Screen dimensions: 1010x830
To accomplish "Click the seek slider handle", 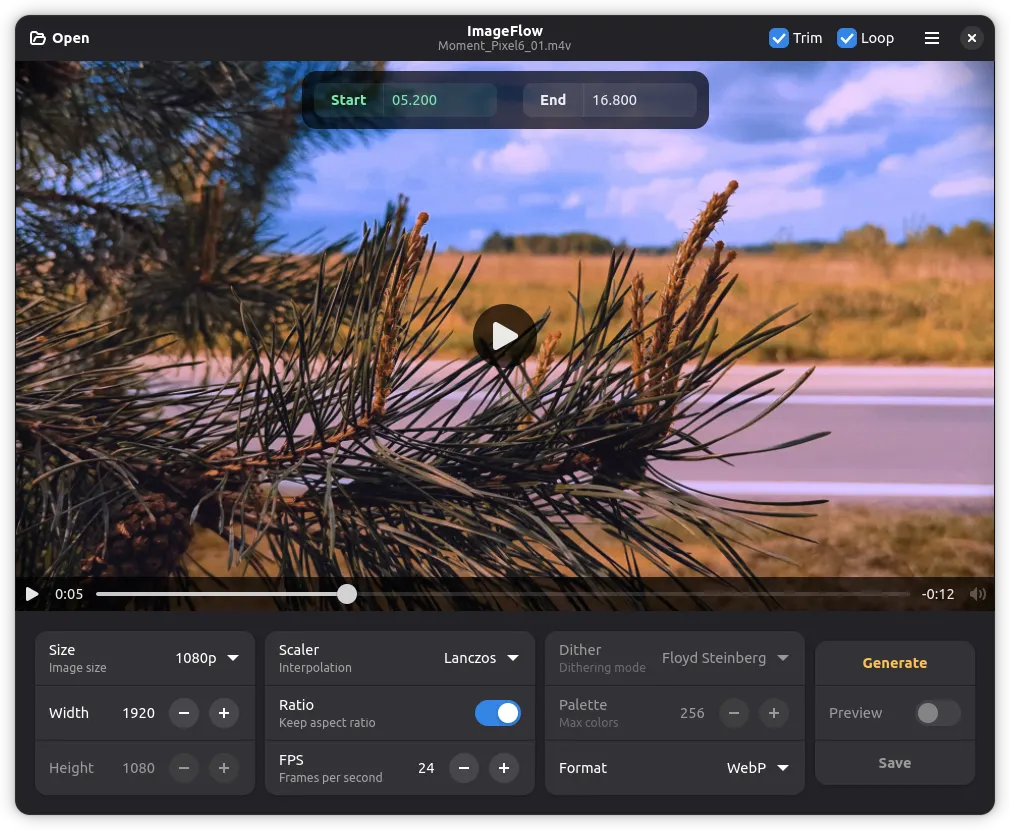I will pos(347,594).
